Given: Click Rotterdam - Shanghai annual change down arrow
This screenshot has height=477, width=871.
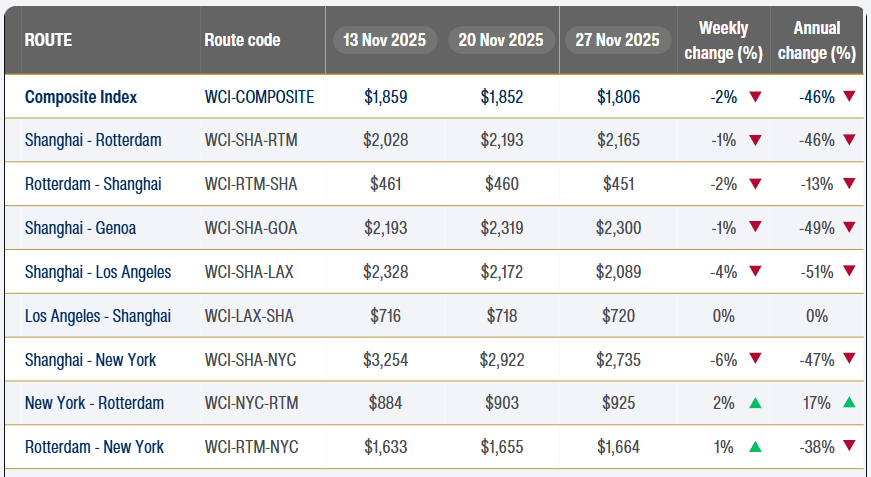Looking at the screenshot, I should click(x=849, y=184).
